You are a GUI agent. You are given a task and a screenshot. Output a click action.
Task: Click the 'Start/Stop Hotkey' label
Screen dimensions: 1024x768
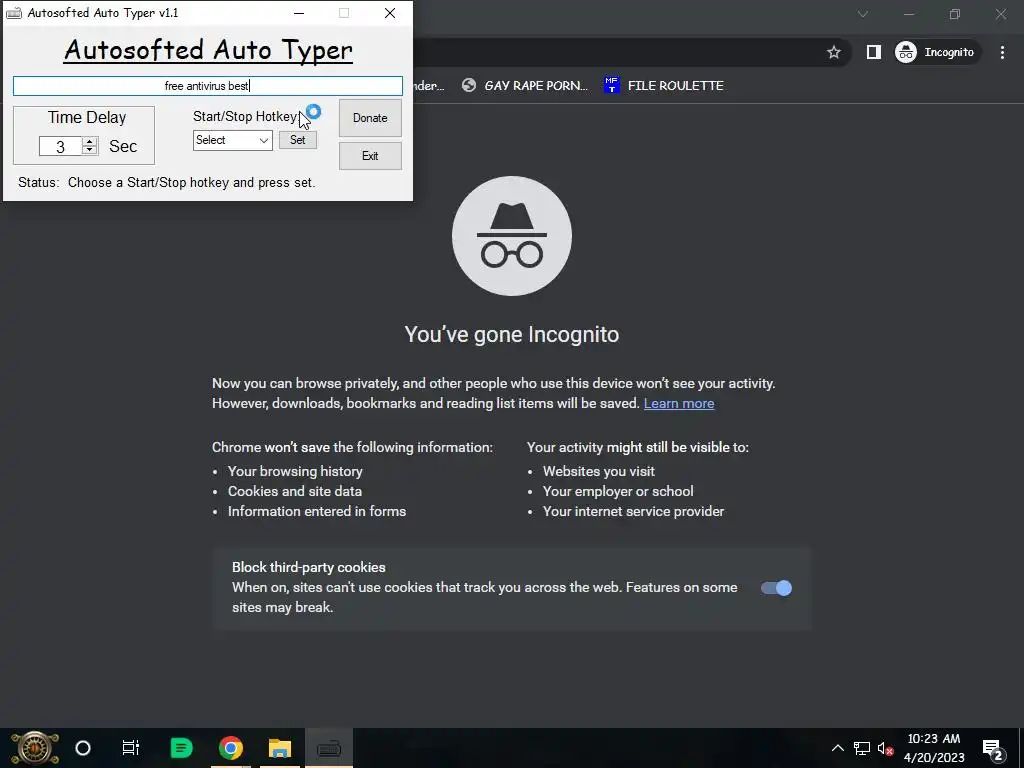pos(245,116)
